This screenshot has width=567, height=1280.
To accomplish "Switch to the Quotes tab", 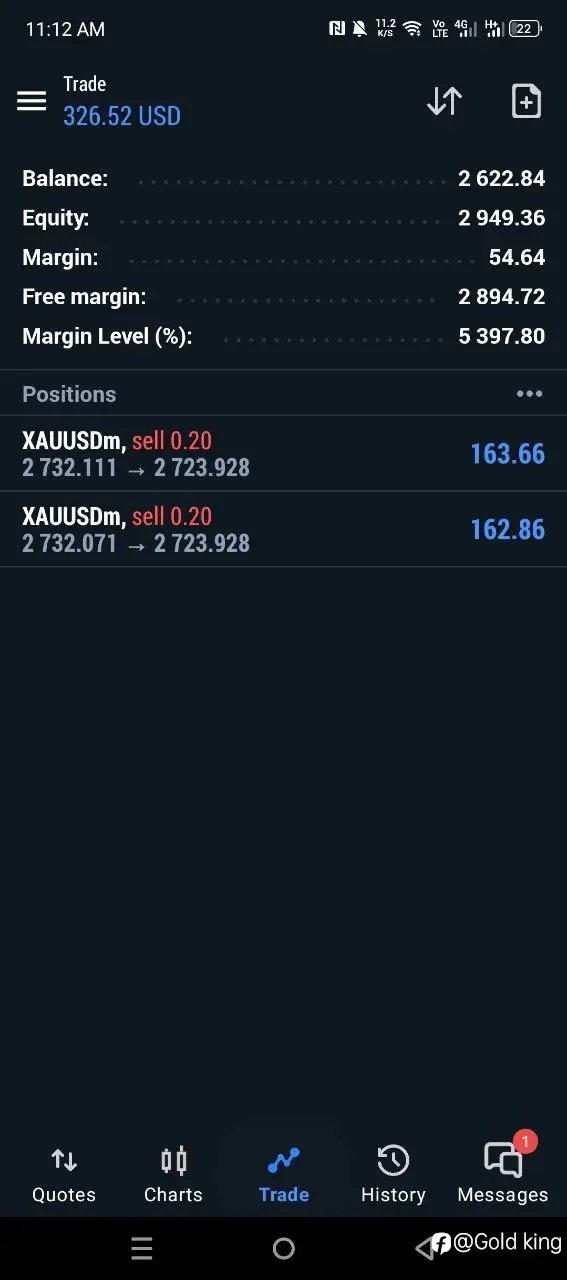I will pyautogui.click(x=64, y=1175).
